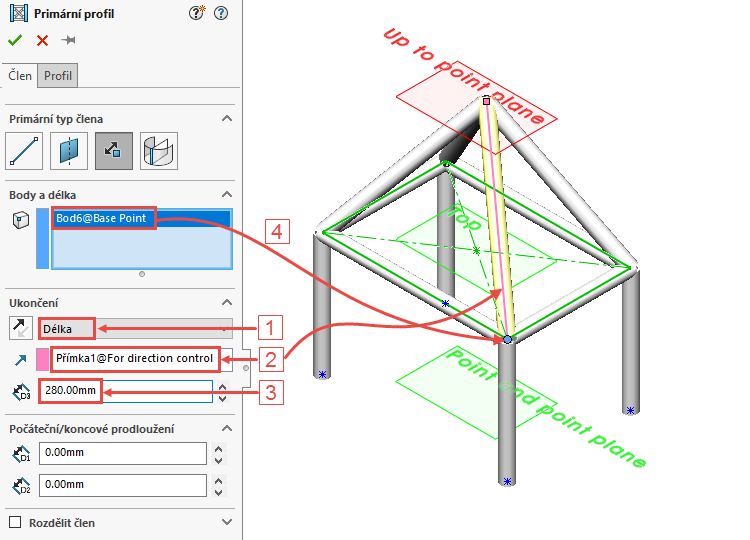Click the D2 end extension icon

[22, 485]
